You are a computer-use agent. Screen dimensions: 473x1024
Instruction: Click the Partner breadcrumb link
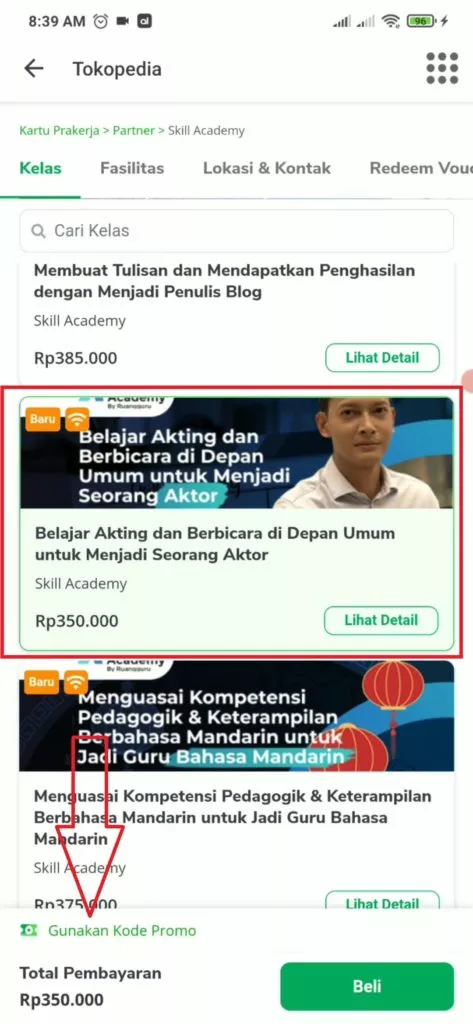[134, 131]
